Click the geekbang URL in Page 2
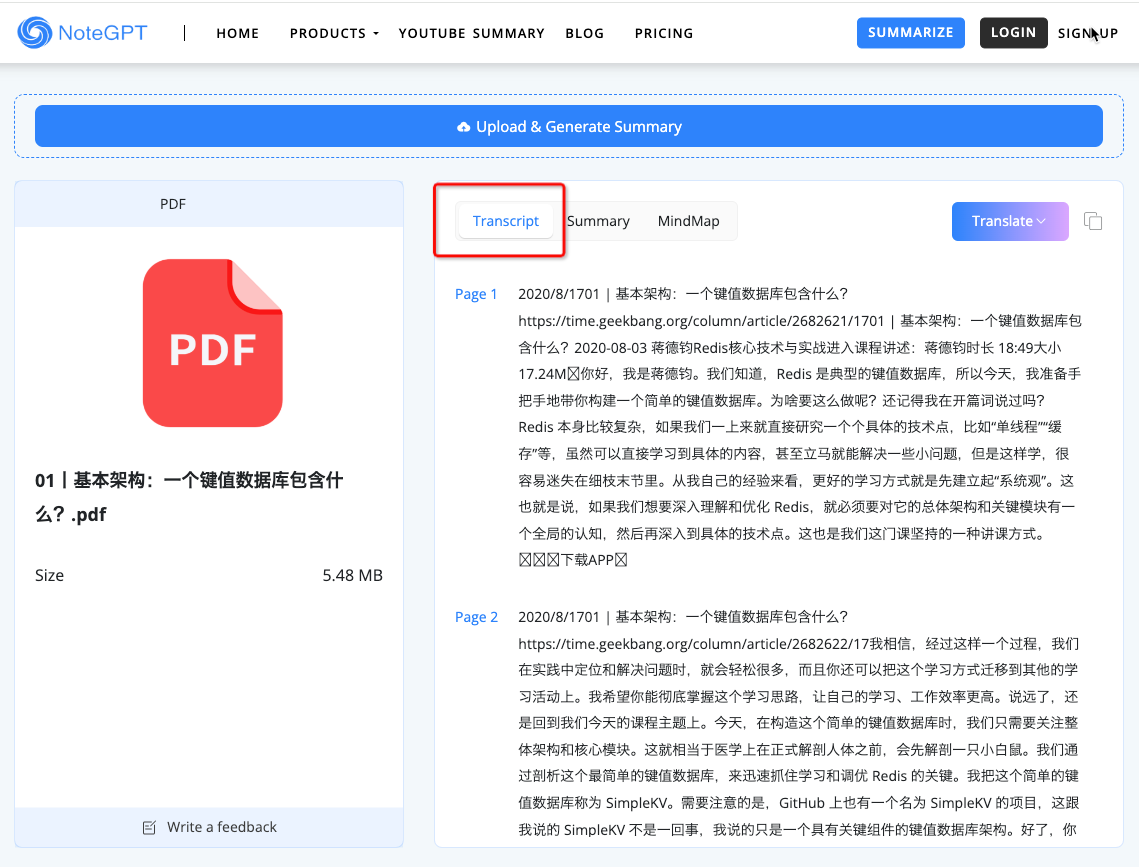 (694, 643)
